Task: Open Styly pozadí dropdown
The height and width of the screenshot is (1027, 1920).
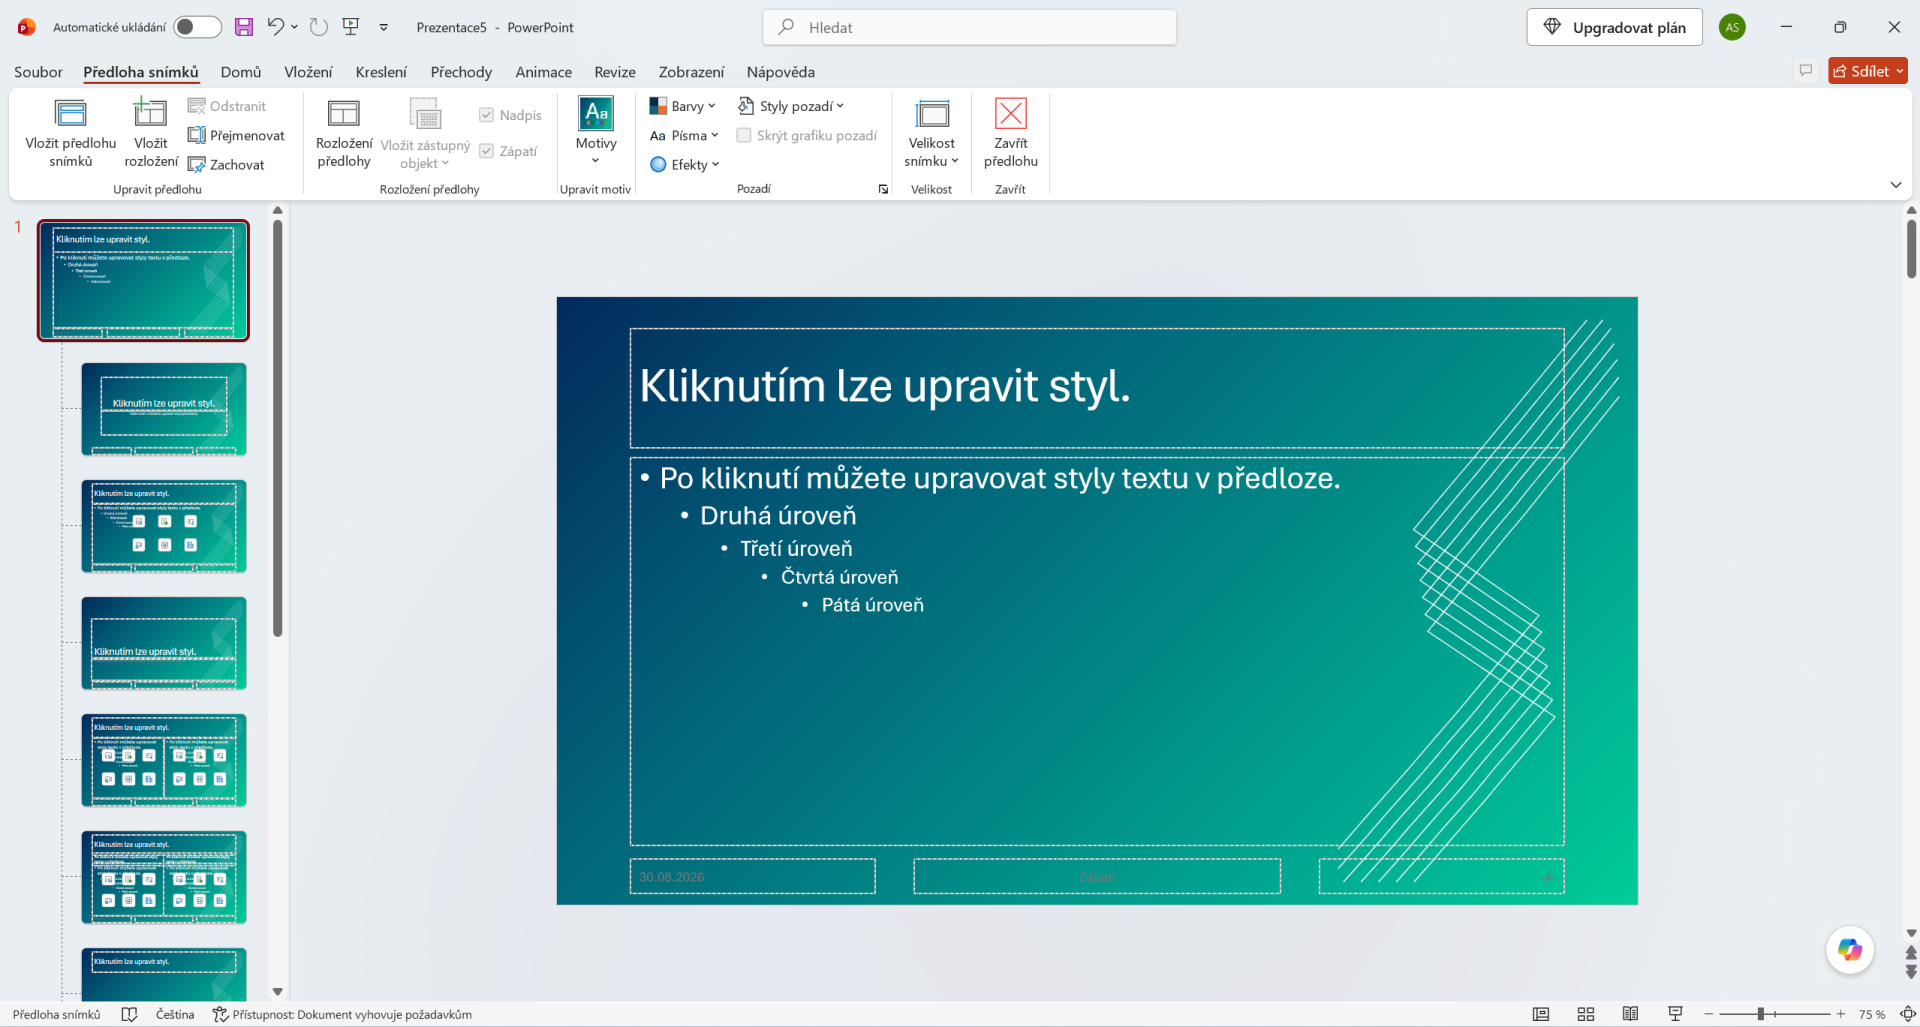Action: (791, 106)
